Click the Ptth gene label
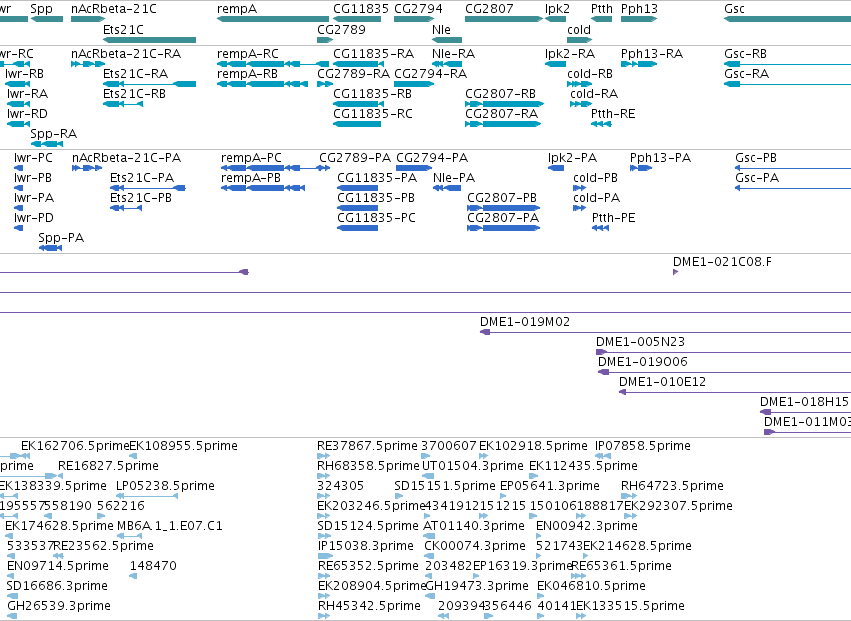 click(601, 9)
